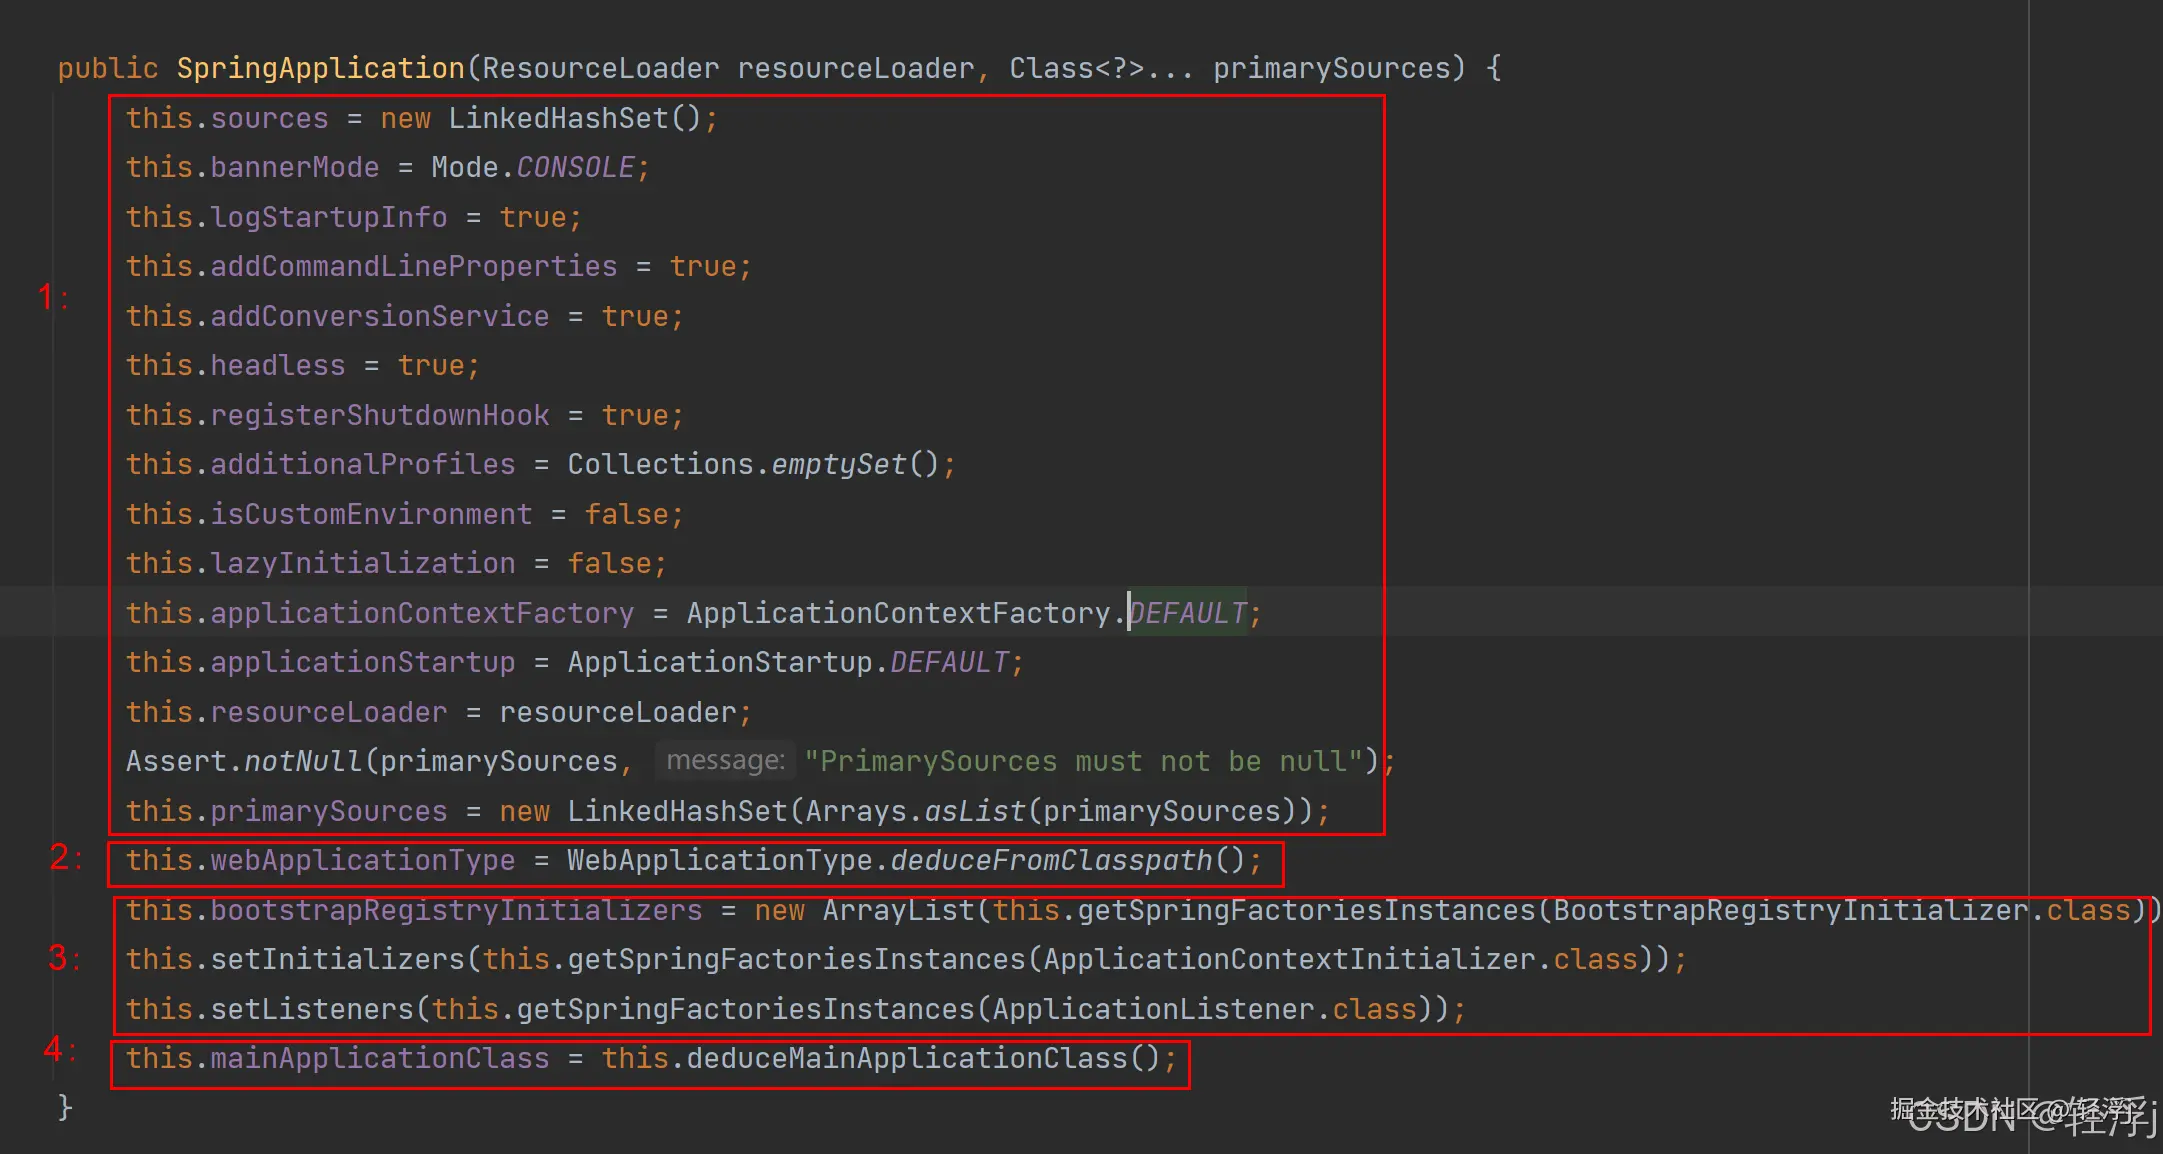The width and height of the screenshot is (2163, 1154).
Task: Click the SpringApplication constructor name
Action: (x=320, y=68)
